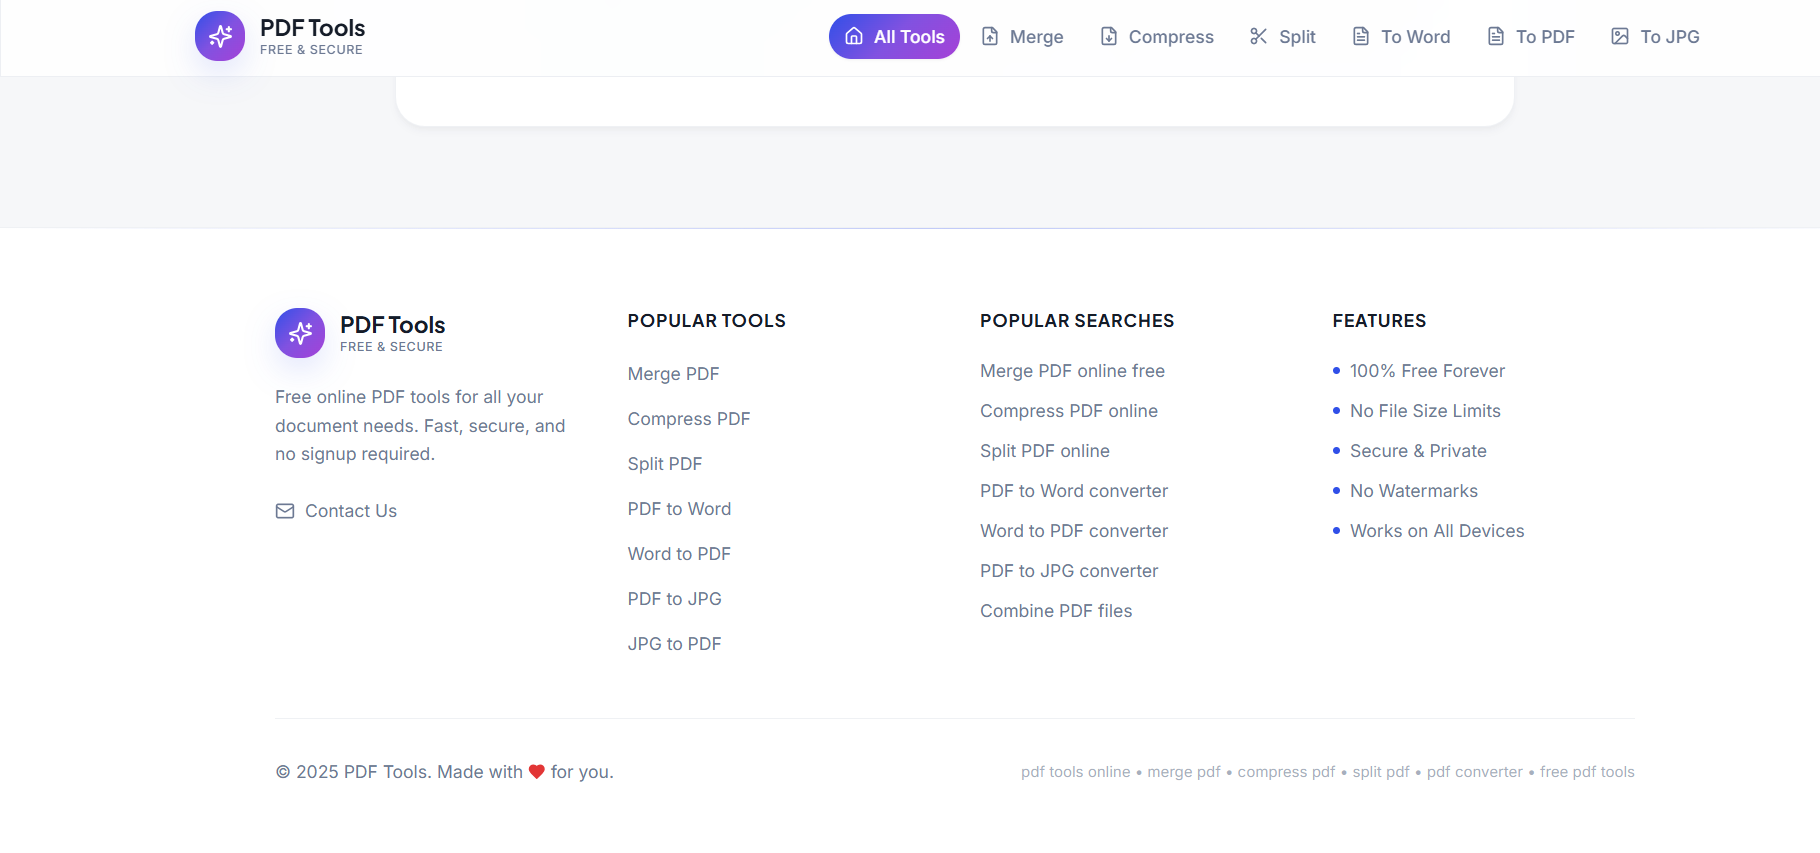The width and height of the screenshot is (1820, 853).
Task: Click the Compress download-file icon in navbar
Action: pos(1109,36)
